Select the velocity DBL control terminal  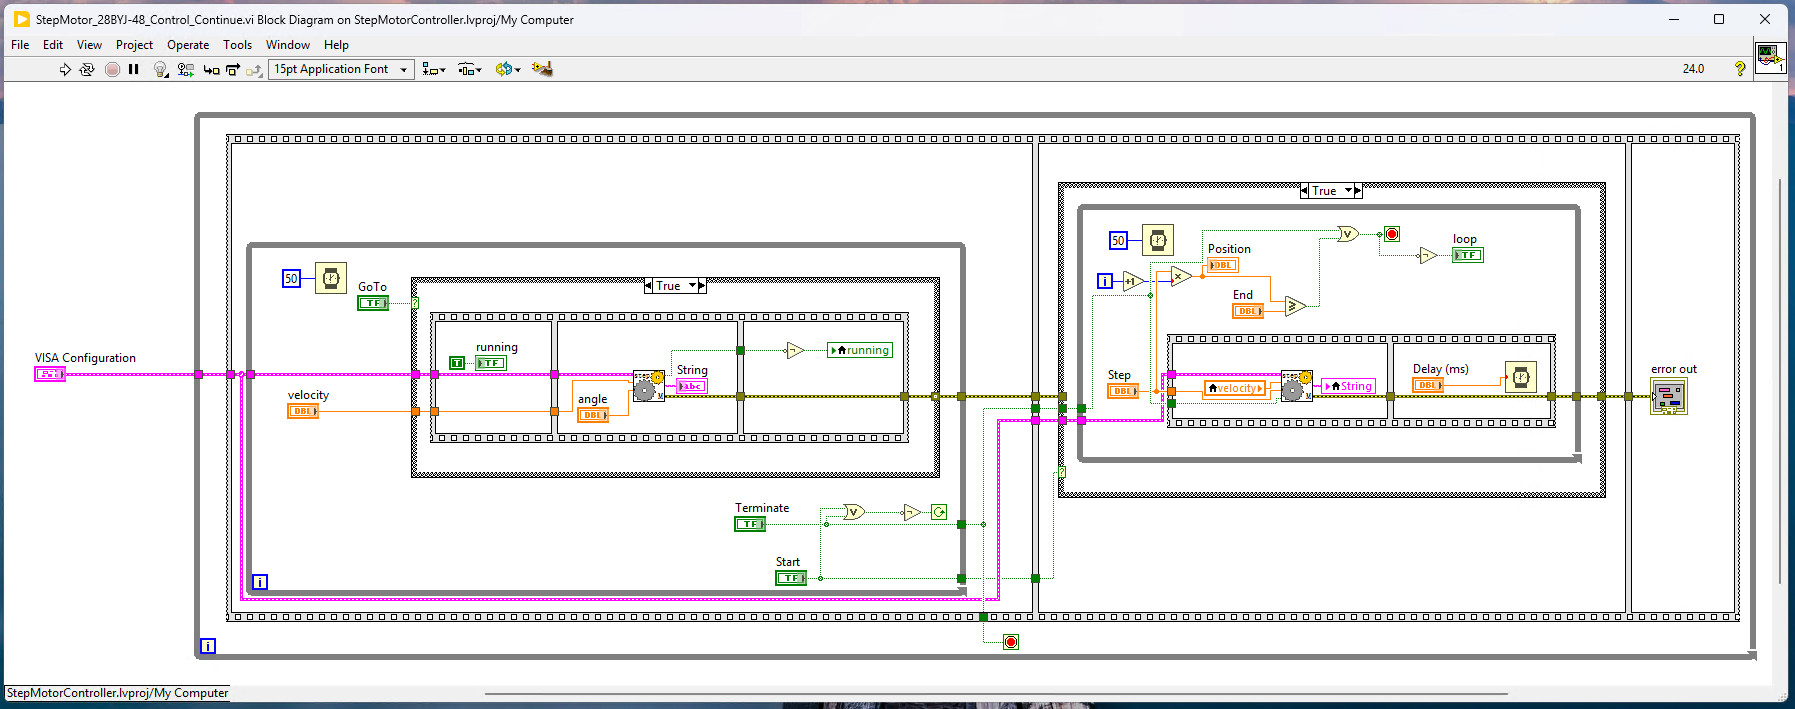pyautogui.click(x=303, y=411)
